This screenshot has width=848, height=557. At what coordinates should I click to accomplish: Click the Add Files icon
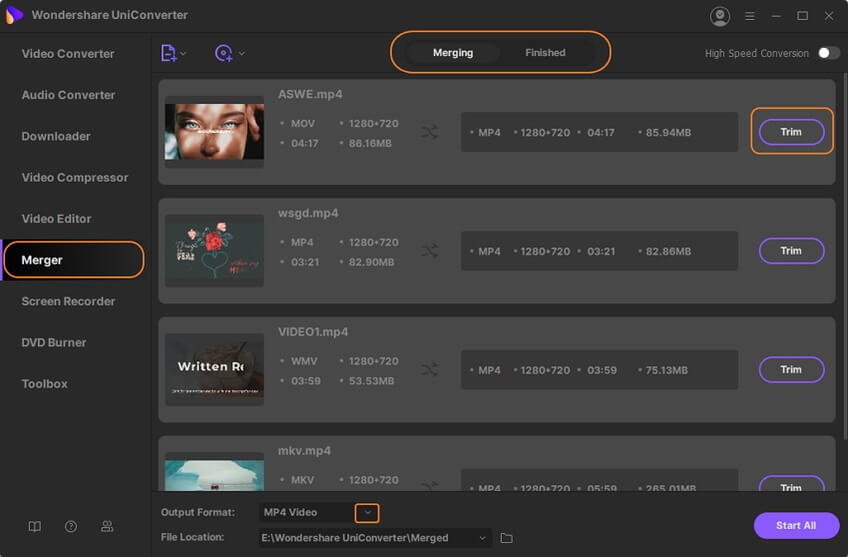coord(168,53)
